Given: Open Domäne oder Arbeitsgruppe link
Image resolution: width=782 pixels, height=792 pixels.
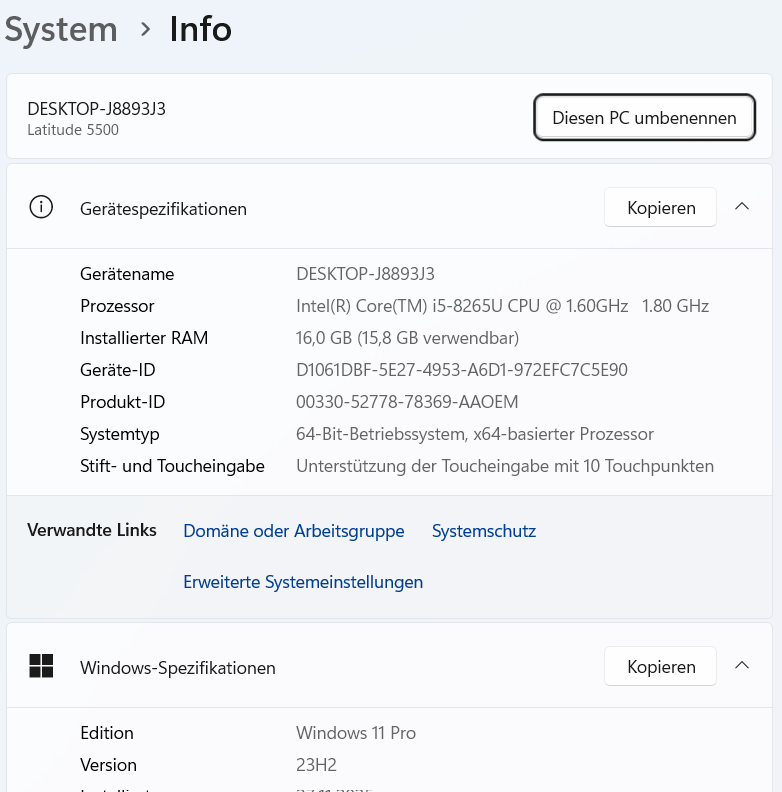Looking at the screenshot, I should [x=294, y=531].
